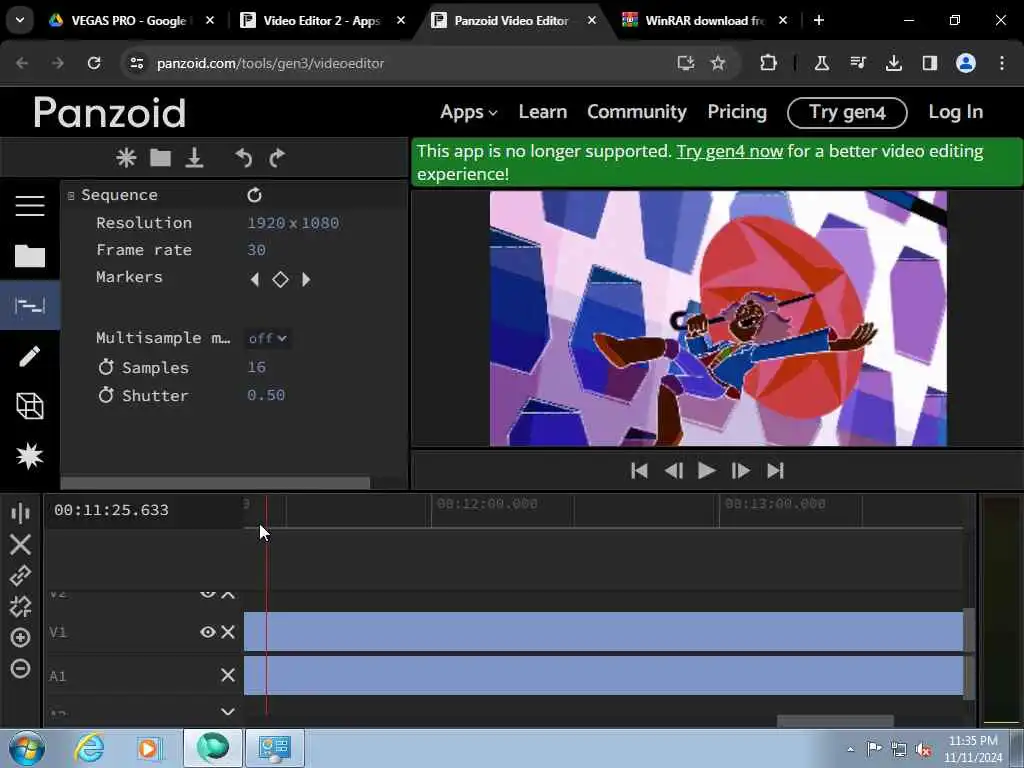Reset the Sequence settings

[255, 195]
